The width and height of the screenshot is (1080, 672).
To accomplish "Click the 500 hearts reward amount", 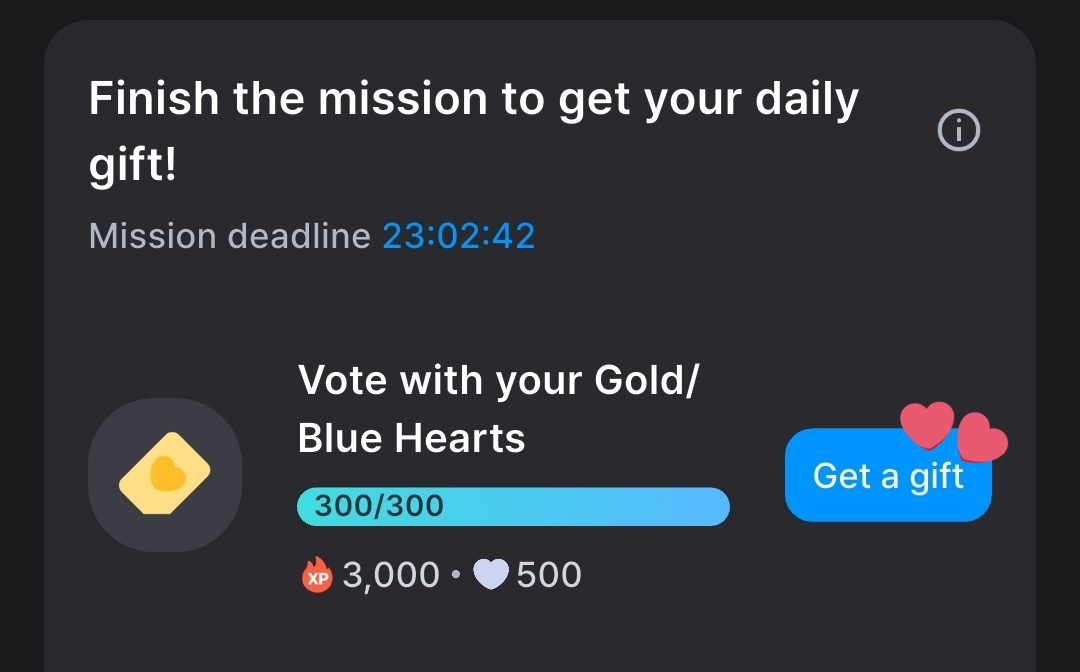I will [x=549, y=575].
